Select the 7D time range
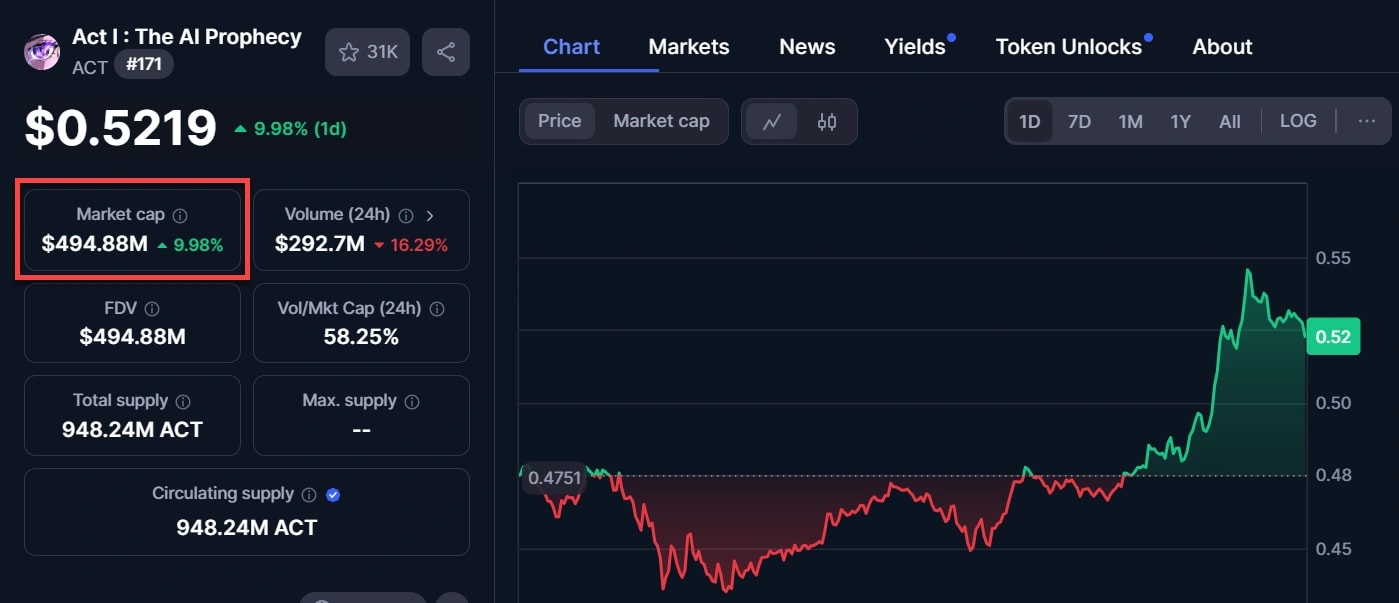 (1079, 122)
